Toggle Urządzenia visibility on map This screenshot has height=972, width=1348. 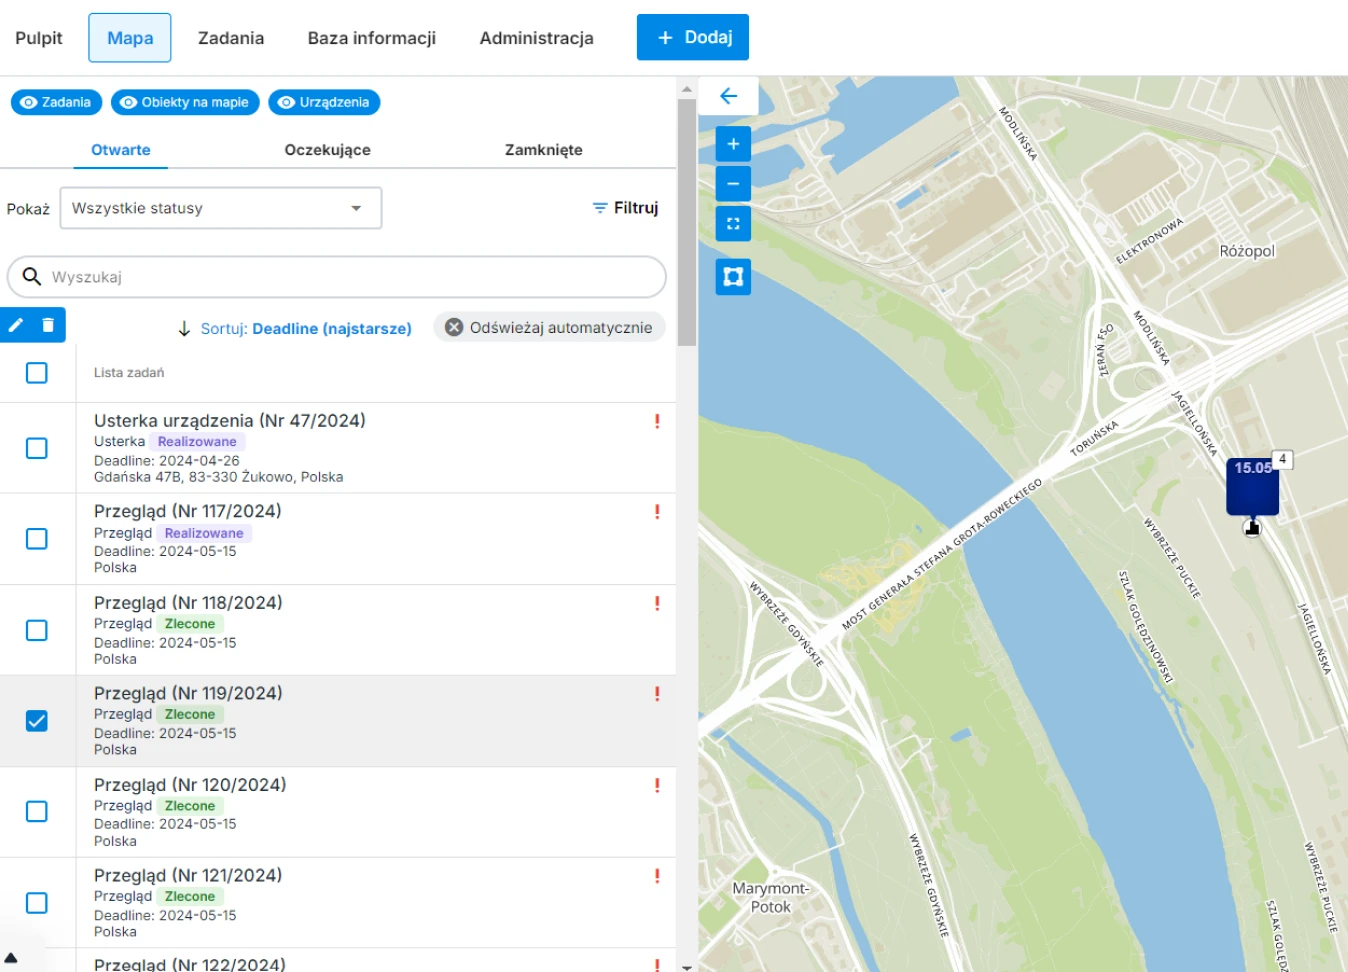click(x=324, y=102)
